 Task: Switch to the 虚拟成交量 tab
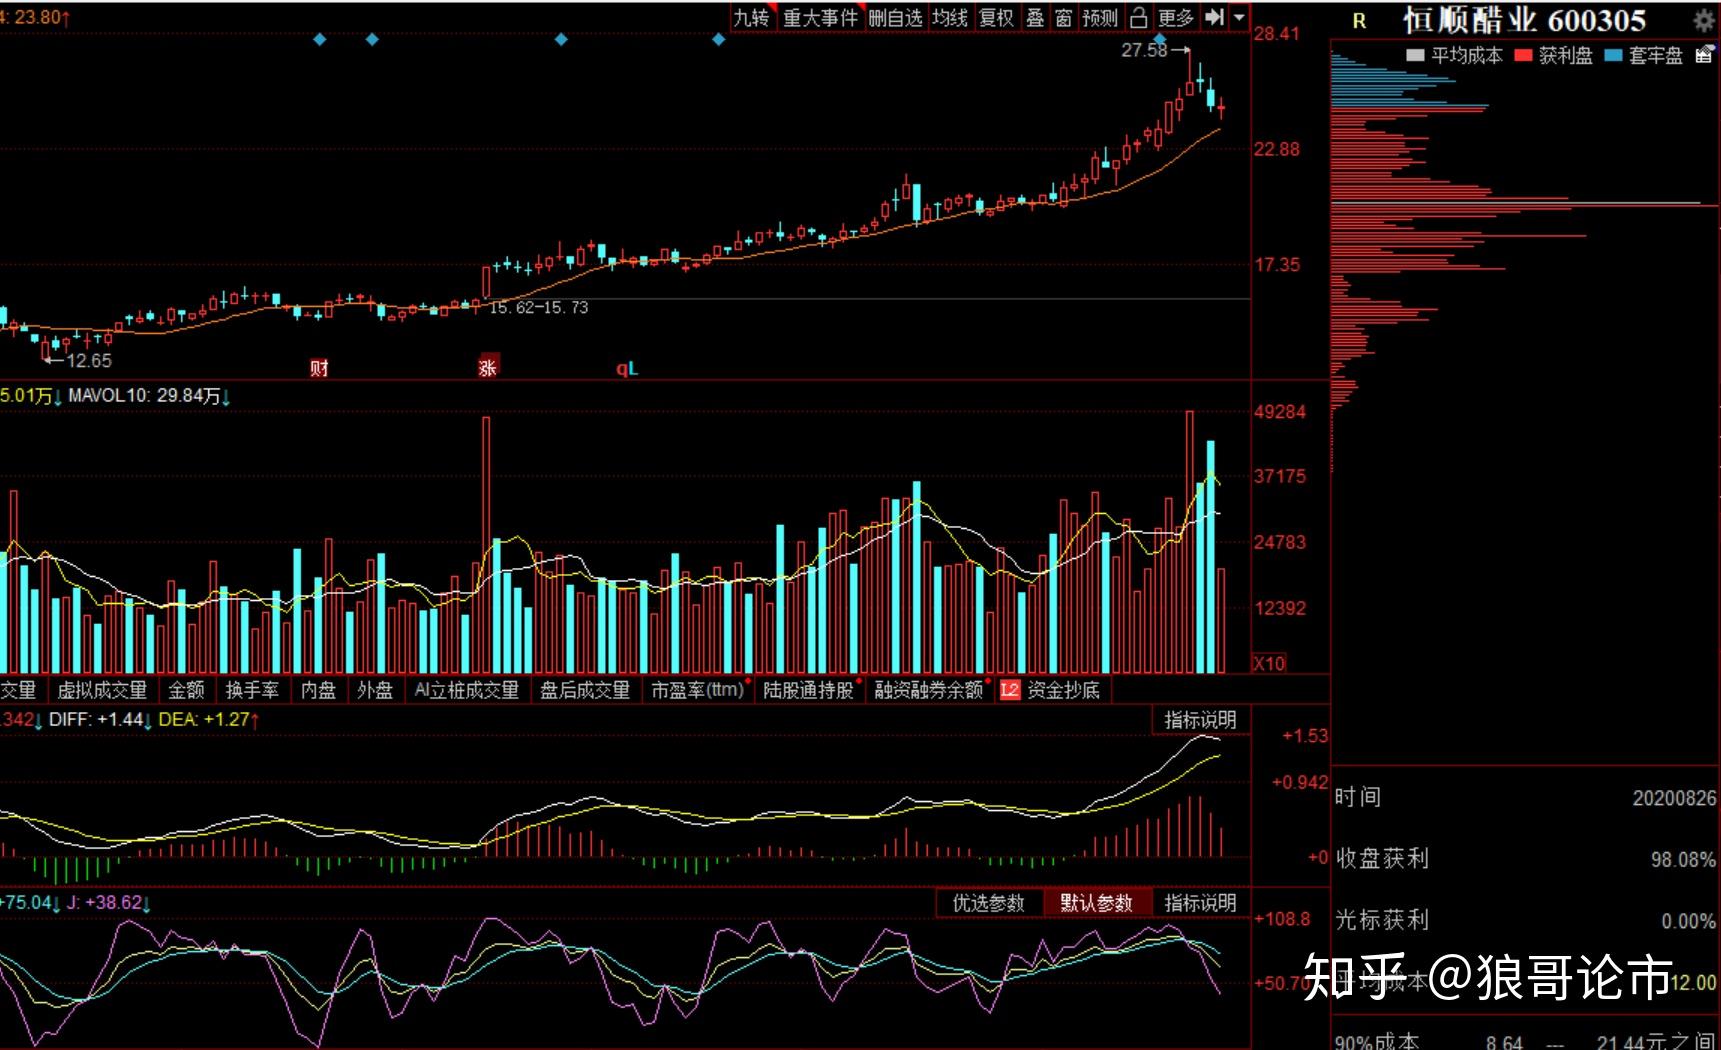click(x=102, y=690)
